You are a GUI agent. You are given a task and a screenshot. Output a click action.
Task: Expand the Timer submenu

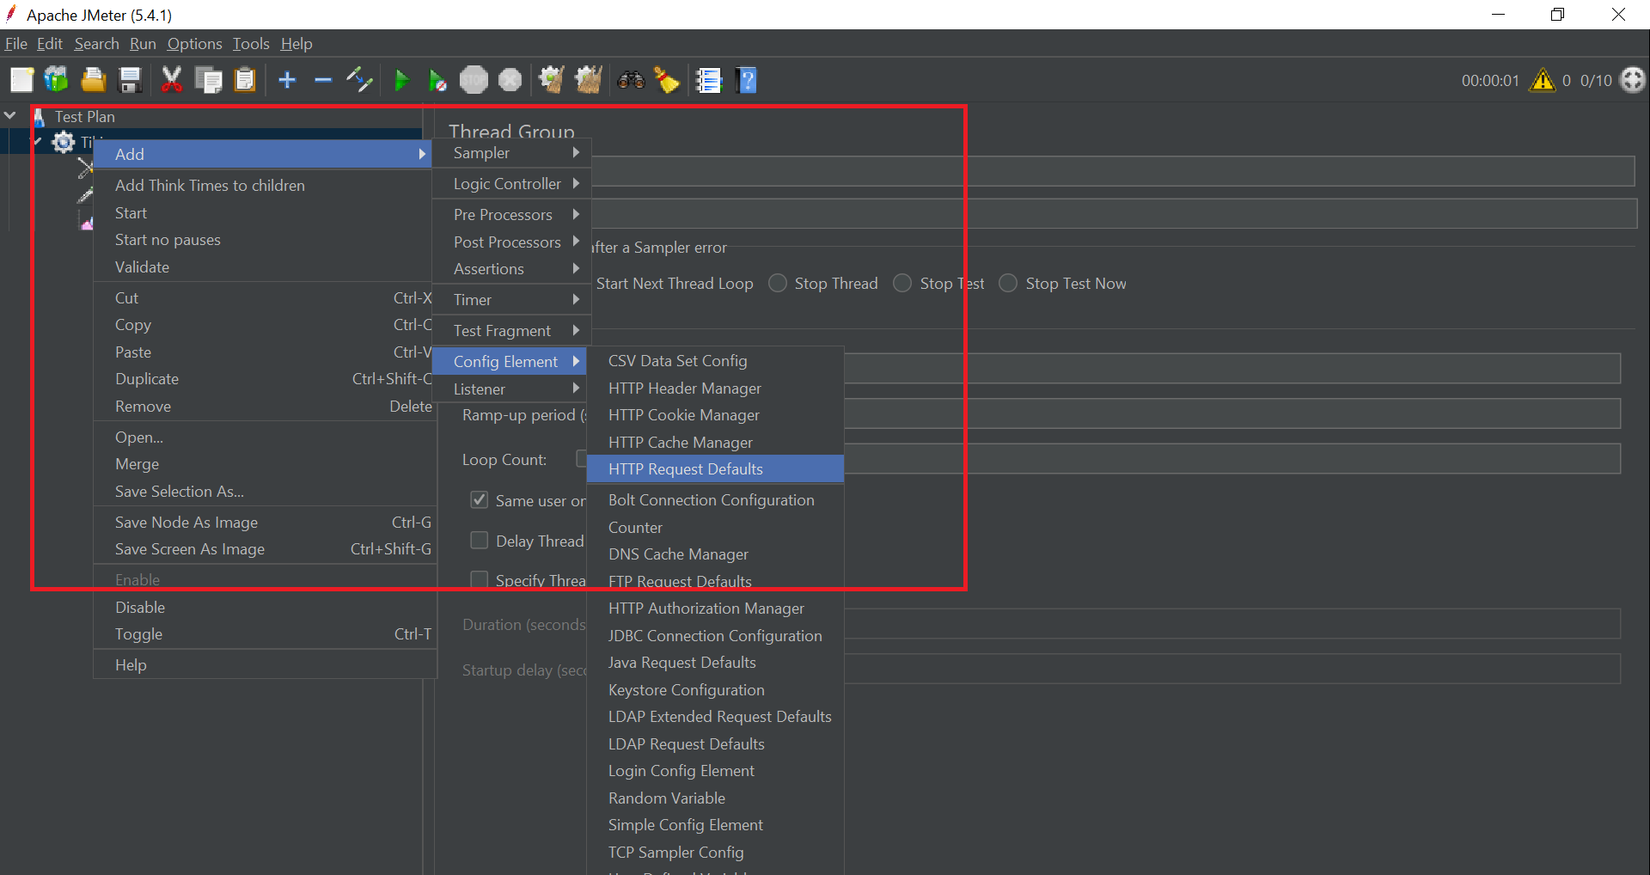click(511, 300)
